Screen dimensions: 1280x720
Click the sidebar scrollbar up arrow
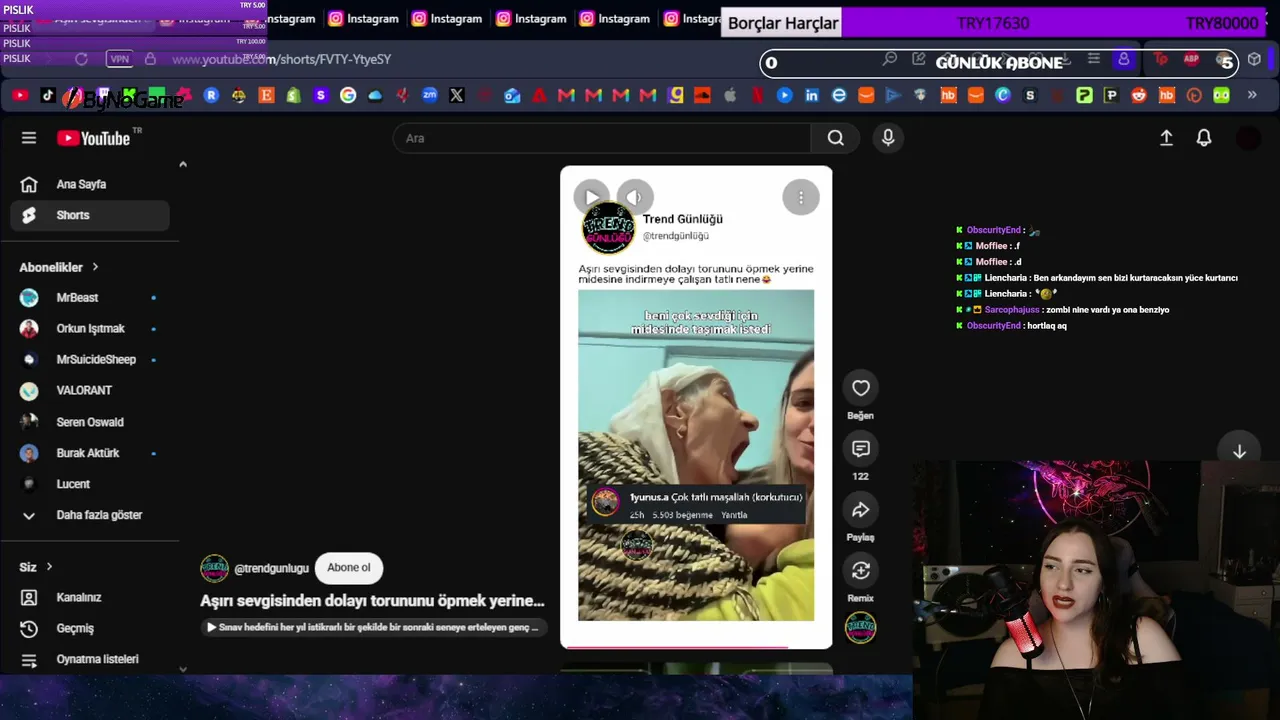coord(183,164)
